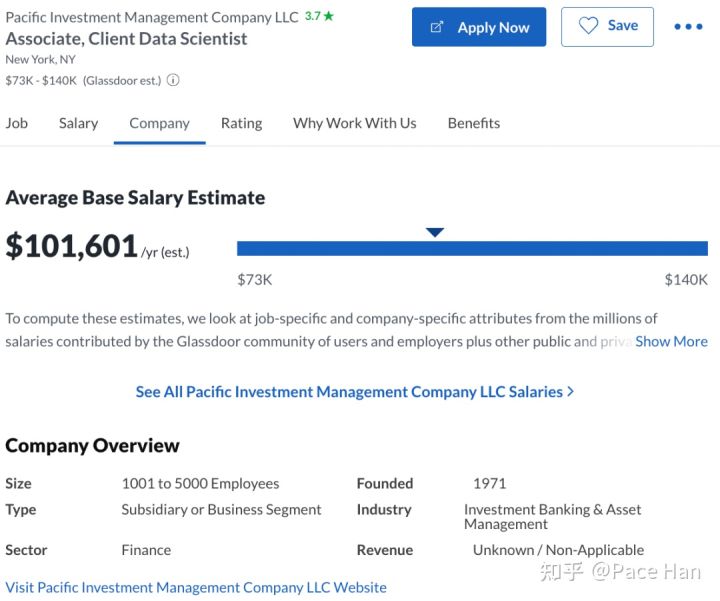Click the 3.7 company rating number
This screenshot has height=601, width=720.
pyautogui.click(x=313, y=17)
